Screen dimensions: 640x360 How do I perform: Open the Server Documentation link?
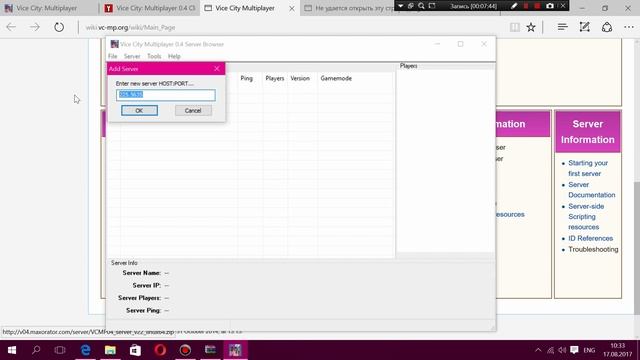[x=591, y=190]
